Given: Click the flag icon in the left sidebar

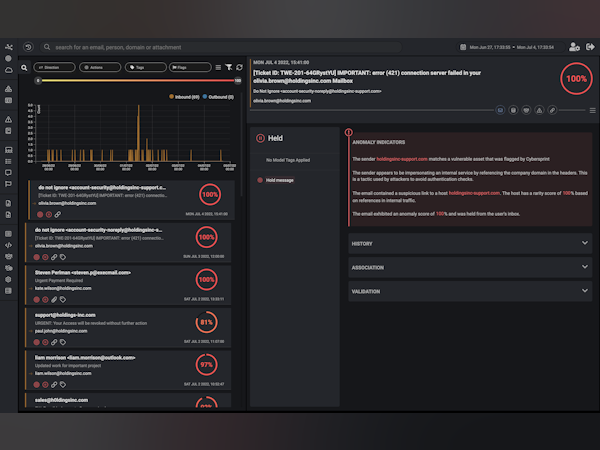Looking at the screenshot, I should pos(8,184).
